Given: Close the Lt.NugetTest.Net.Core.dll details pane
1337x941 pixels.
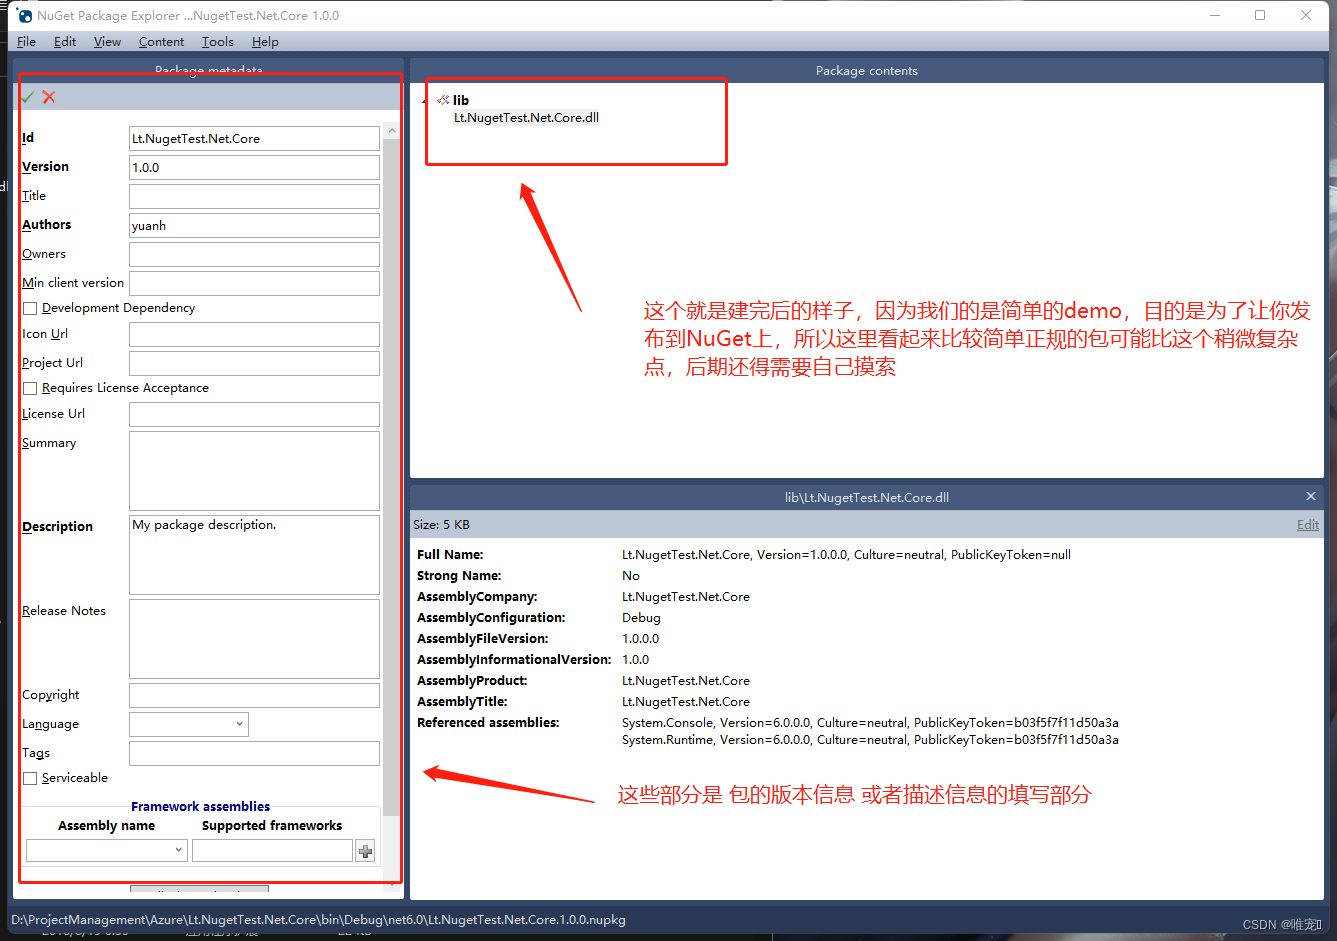Looking at the screenshot, I should (x=1311, y=496).
